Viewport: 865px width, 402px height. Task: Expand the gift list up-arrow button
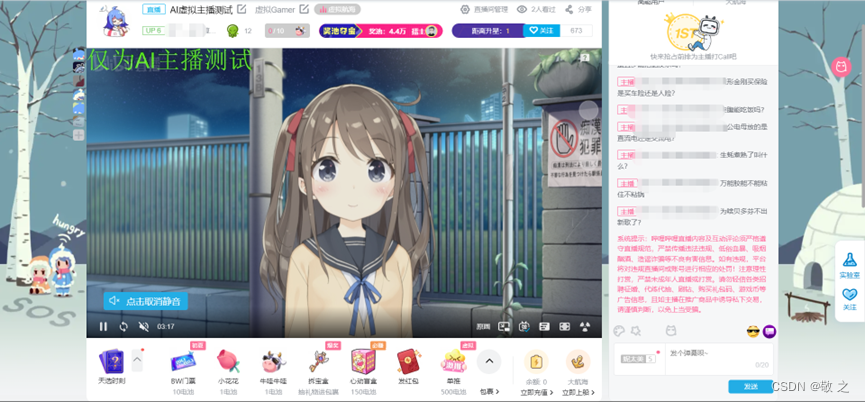489,362
